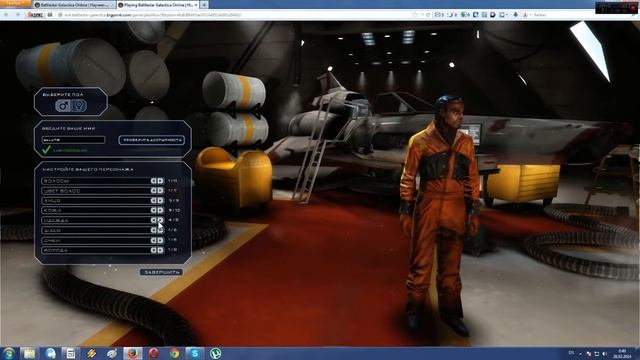
Task: Previous option arrow for ОДЕЖДА
Action: (154, 220)
